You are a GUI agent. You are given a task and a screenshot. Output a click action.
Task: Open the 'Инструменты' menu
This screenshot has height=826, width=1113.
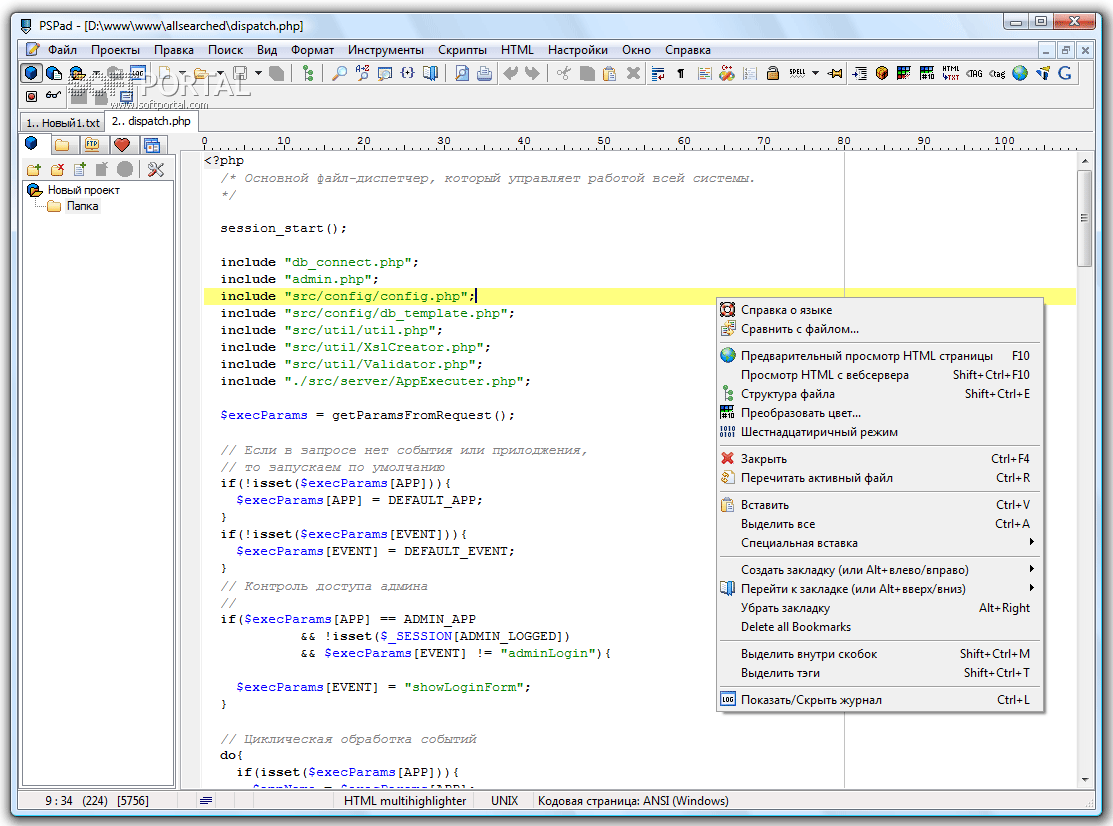385,50
